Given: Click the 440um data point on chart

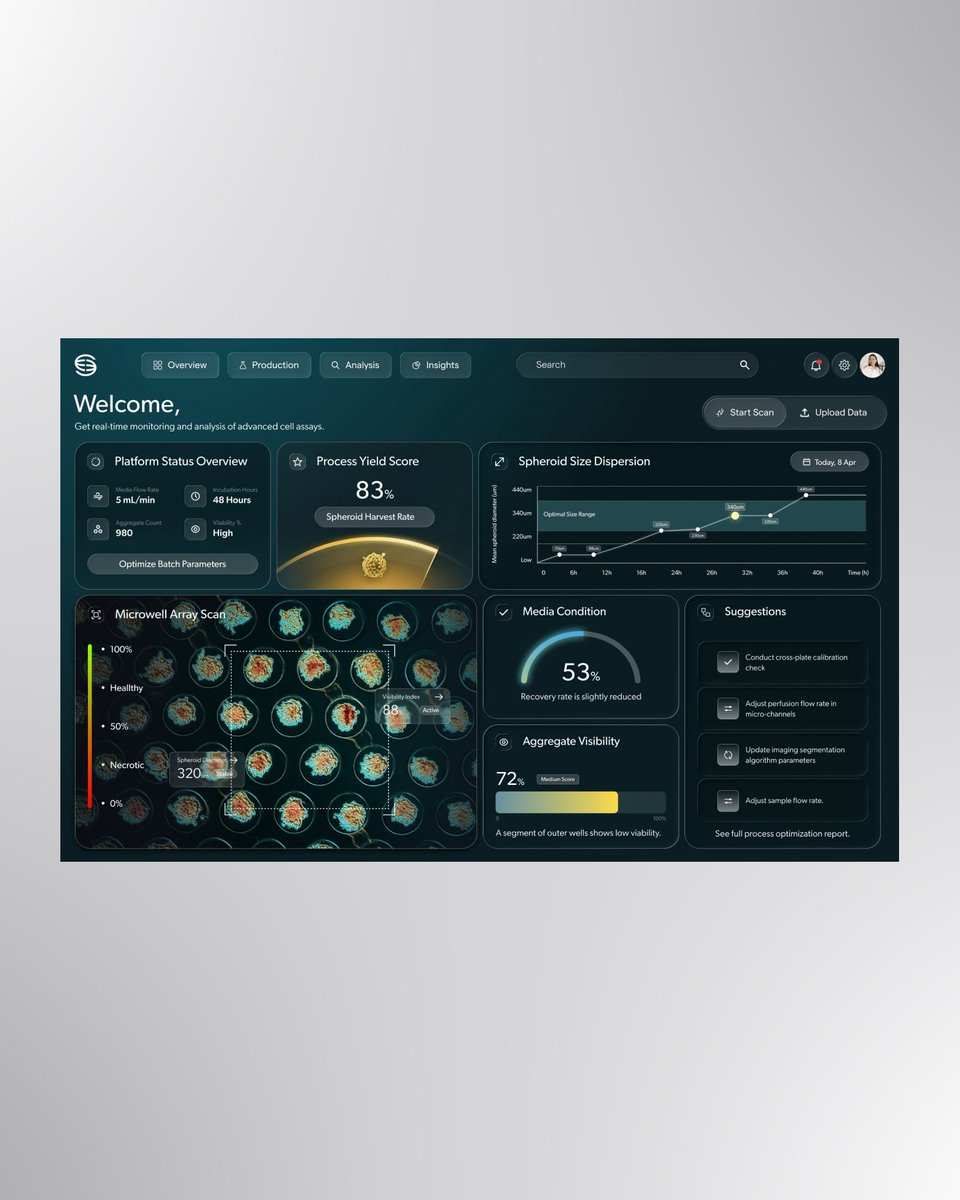Looking at the screenshot, I should click(806, 495).
